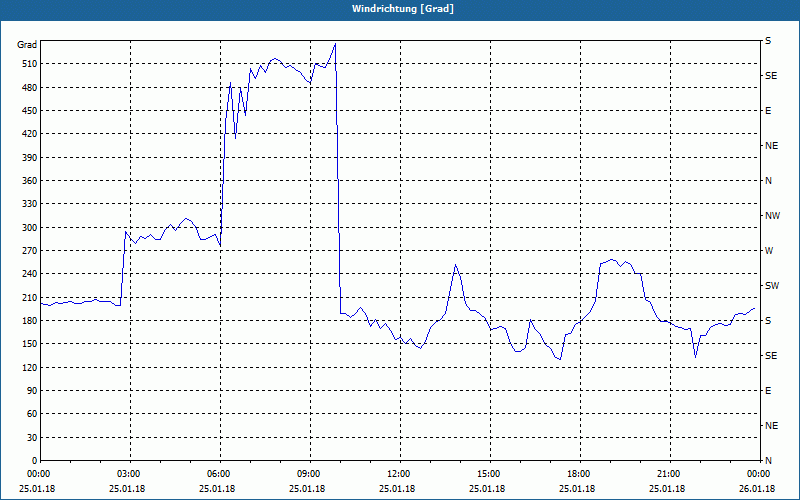Select the 12:00 time label
This screenshot has height=500, width=800.
coord(397,473)
